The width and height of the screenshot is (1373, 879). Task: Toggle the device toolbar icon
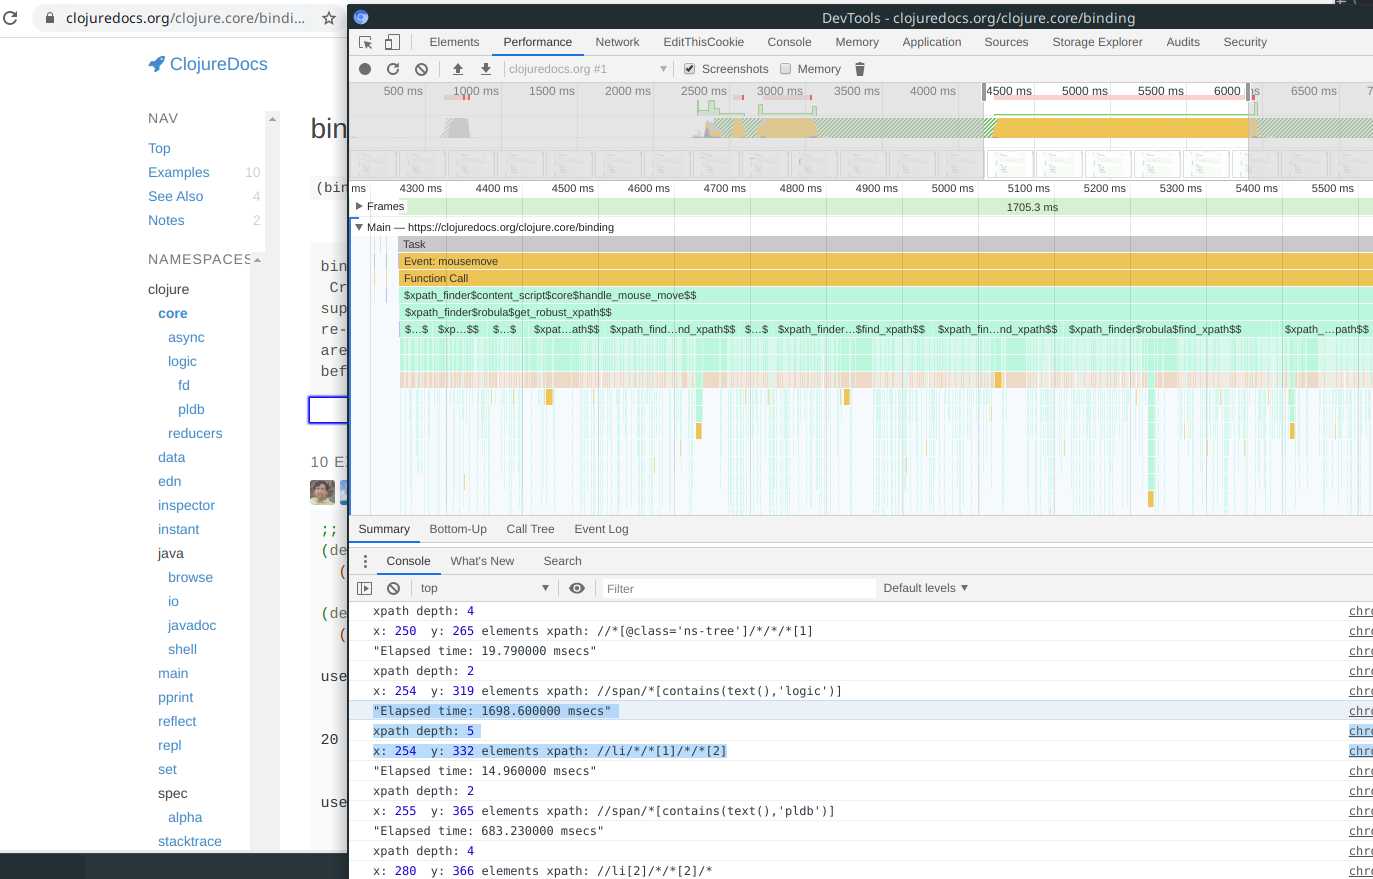pos(392,42)
